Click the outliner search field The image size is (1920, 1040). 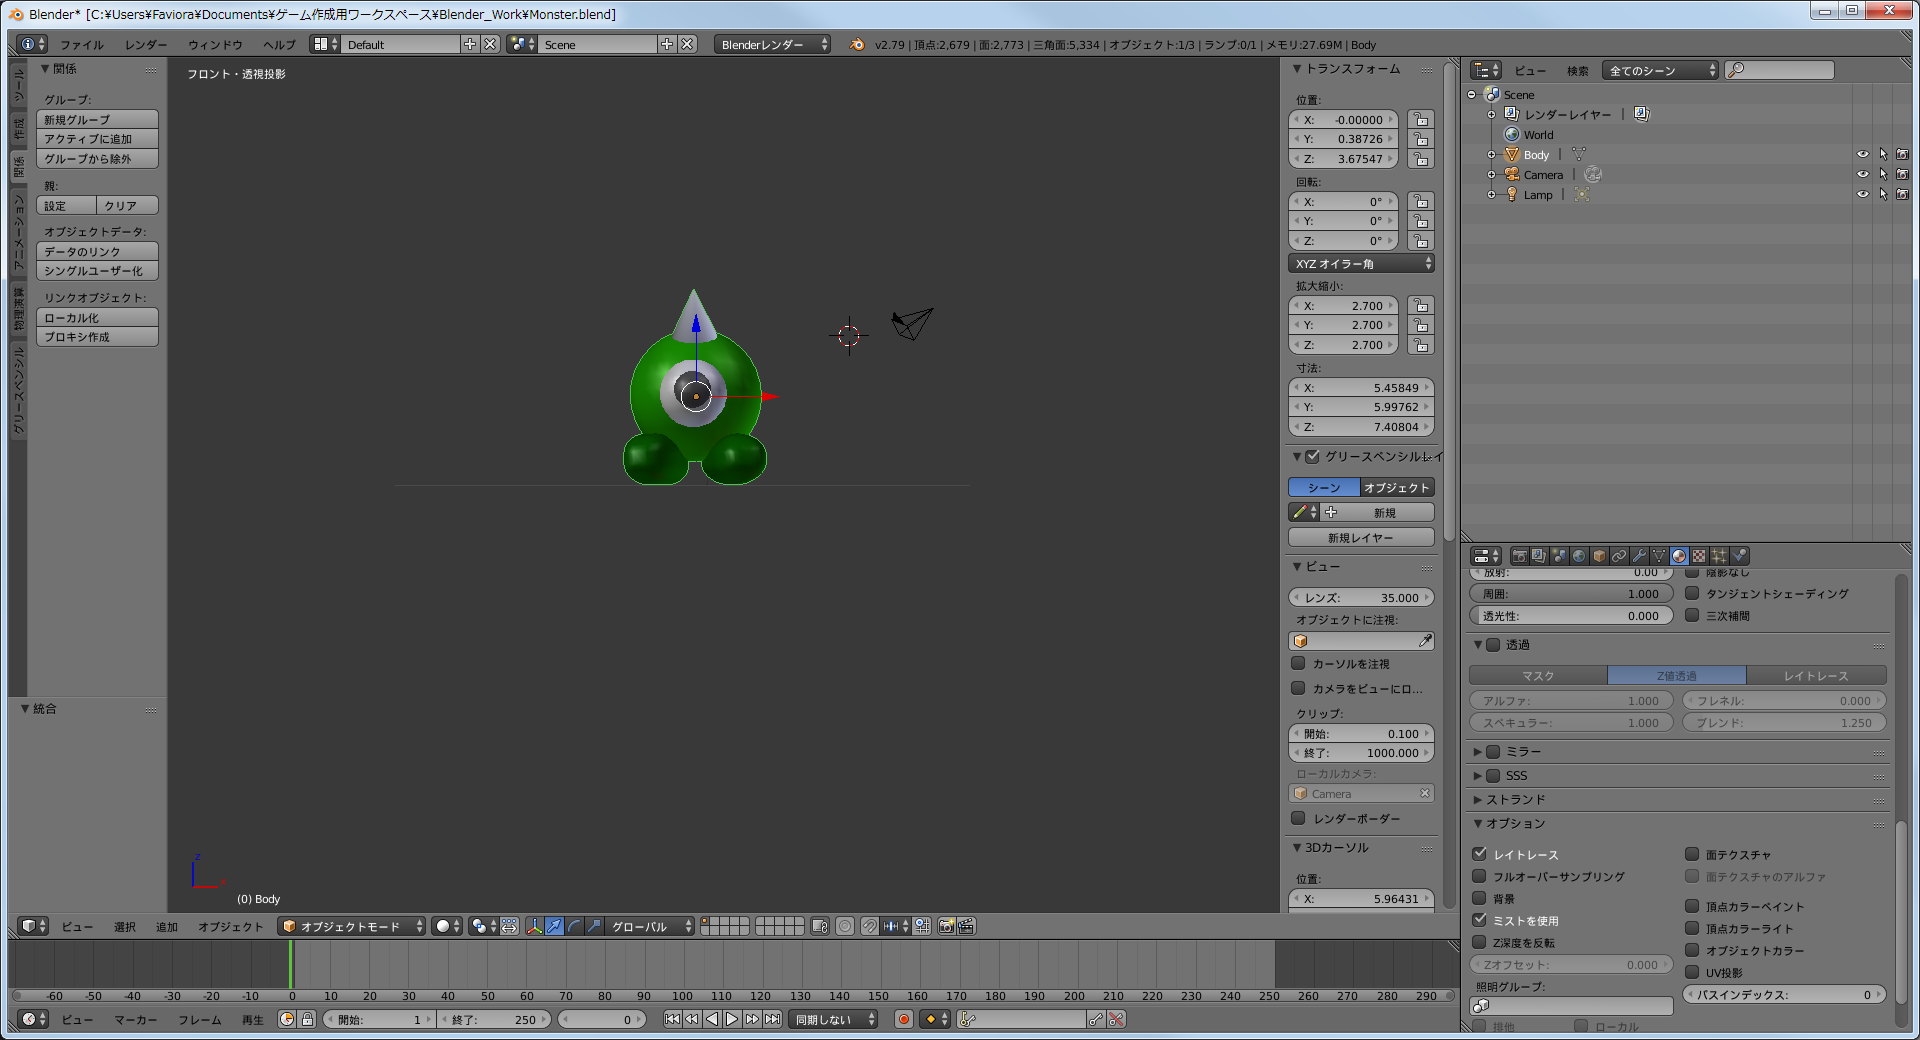pos(1780,70)
